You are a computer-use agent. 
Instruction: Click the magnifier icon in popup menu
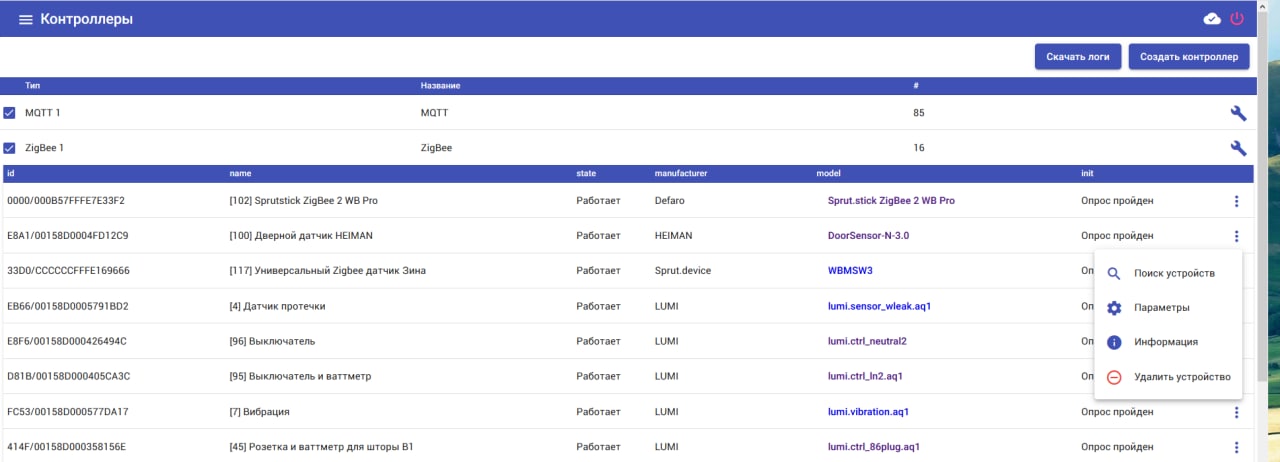click(1114, 273)
